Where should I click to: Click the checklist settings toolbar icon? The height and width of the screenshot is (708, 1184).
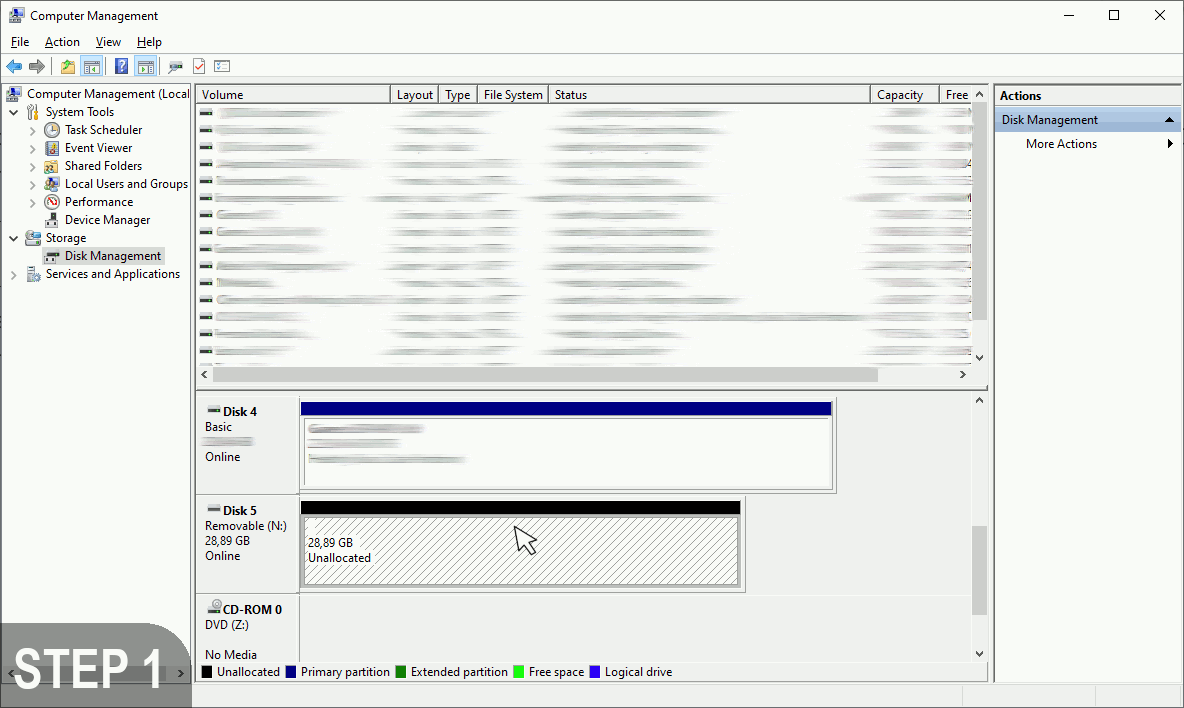(x=222, y=66)
